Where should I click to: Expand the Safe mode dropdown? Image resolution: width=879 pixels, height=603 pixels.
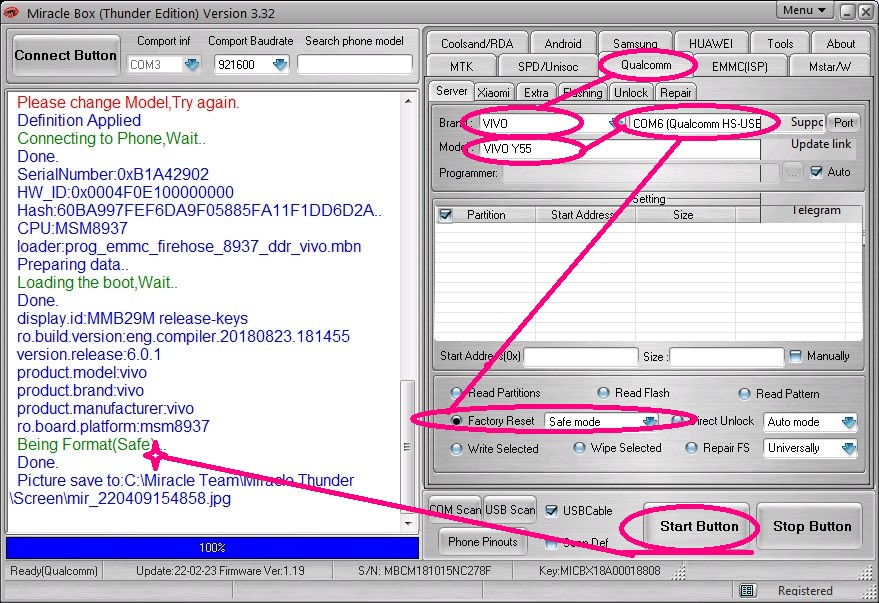click(649, 421)
